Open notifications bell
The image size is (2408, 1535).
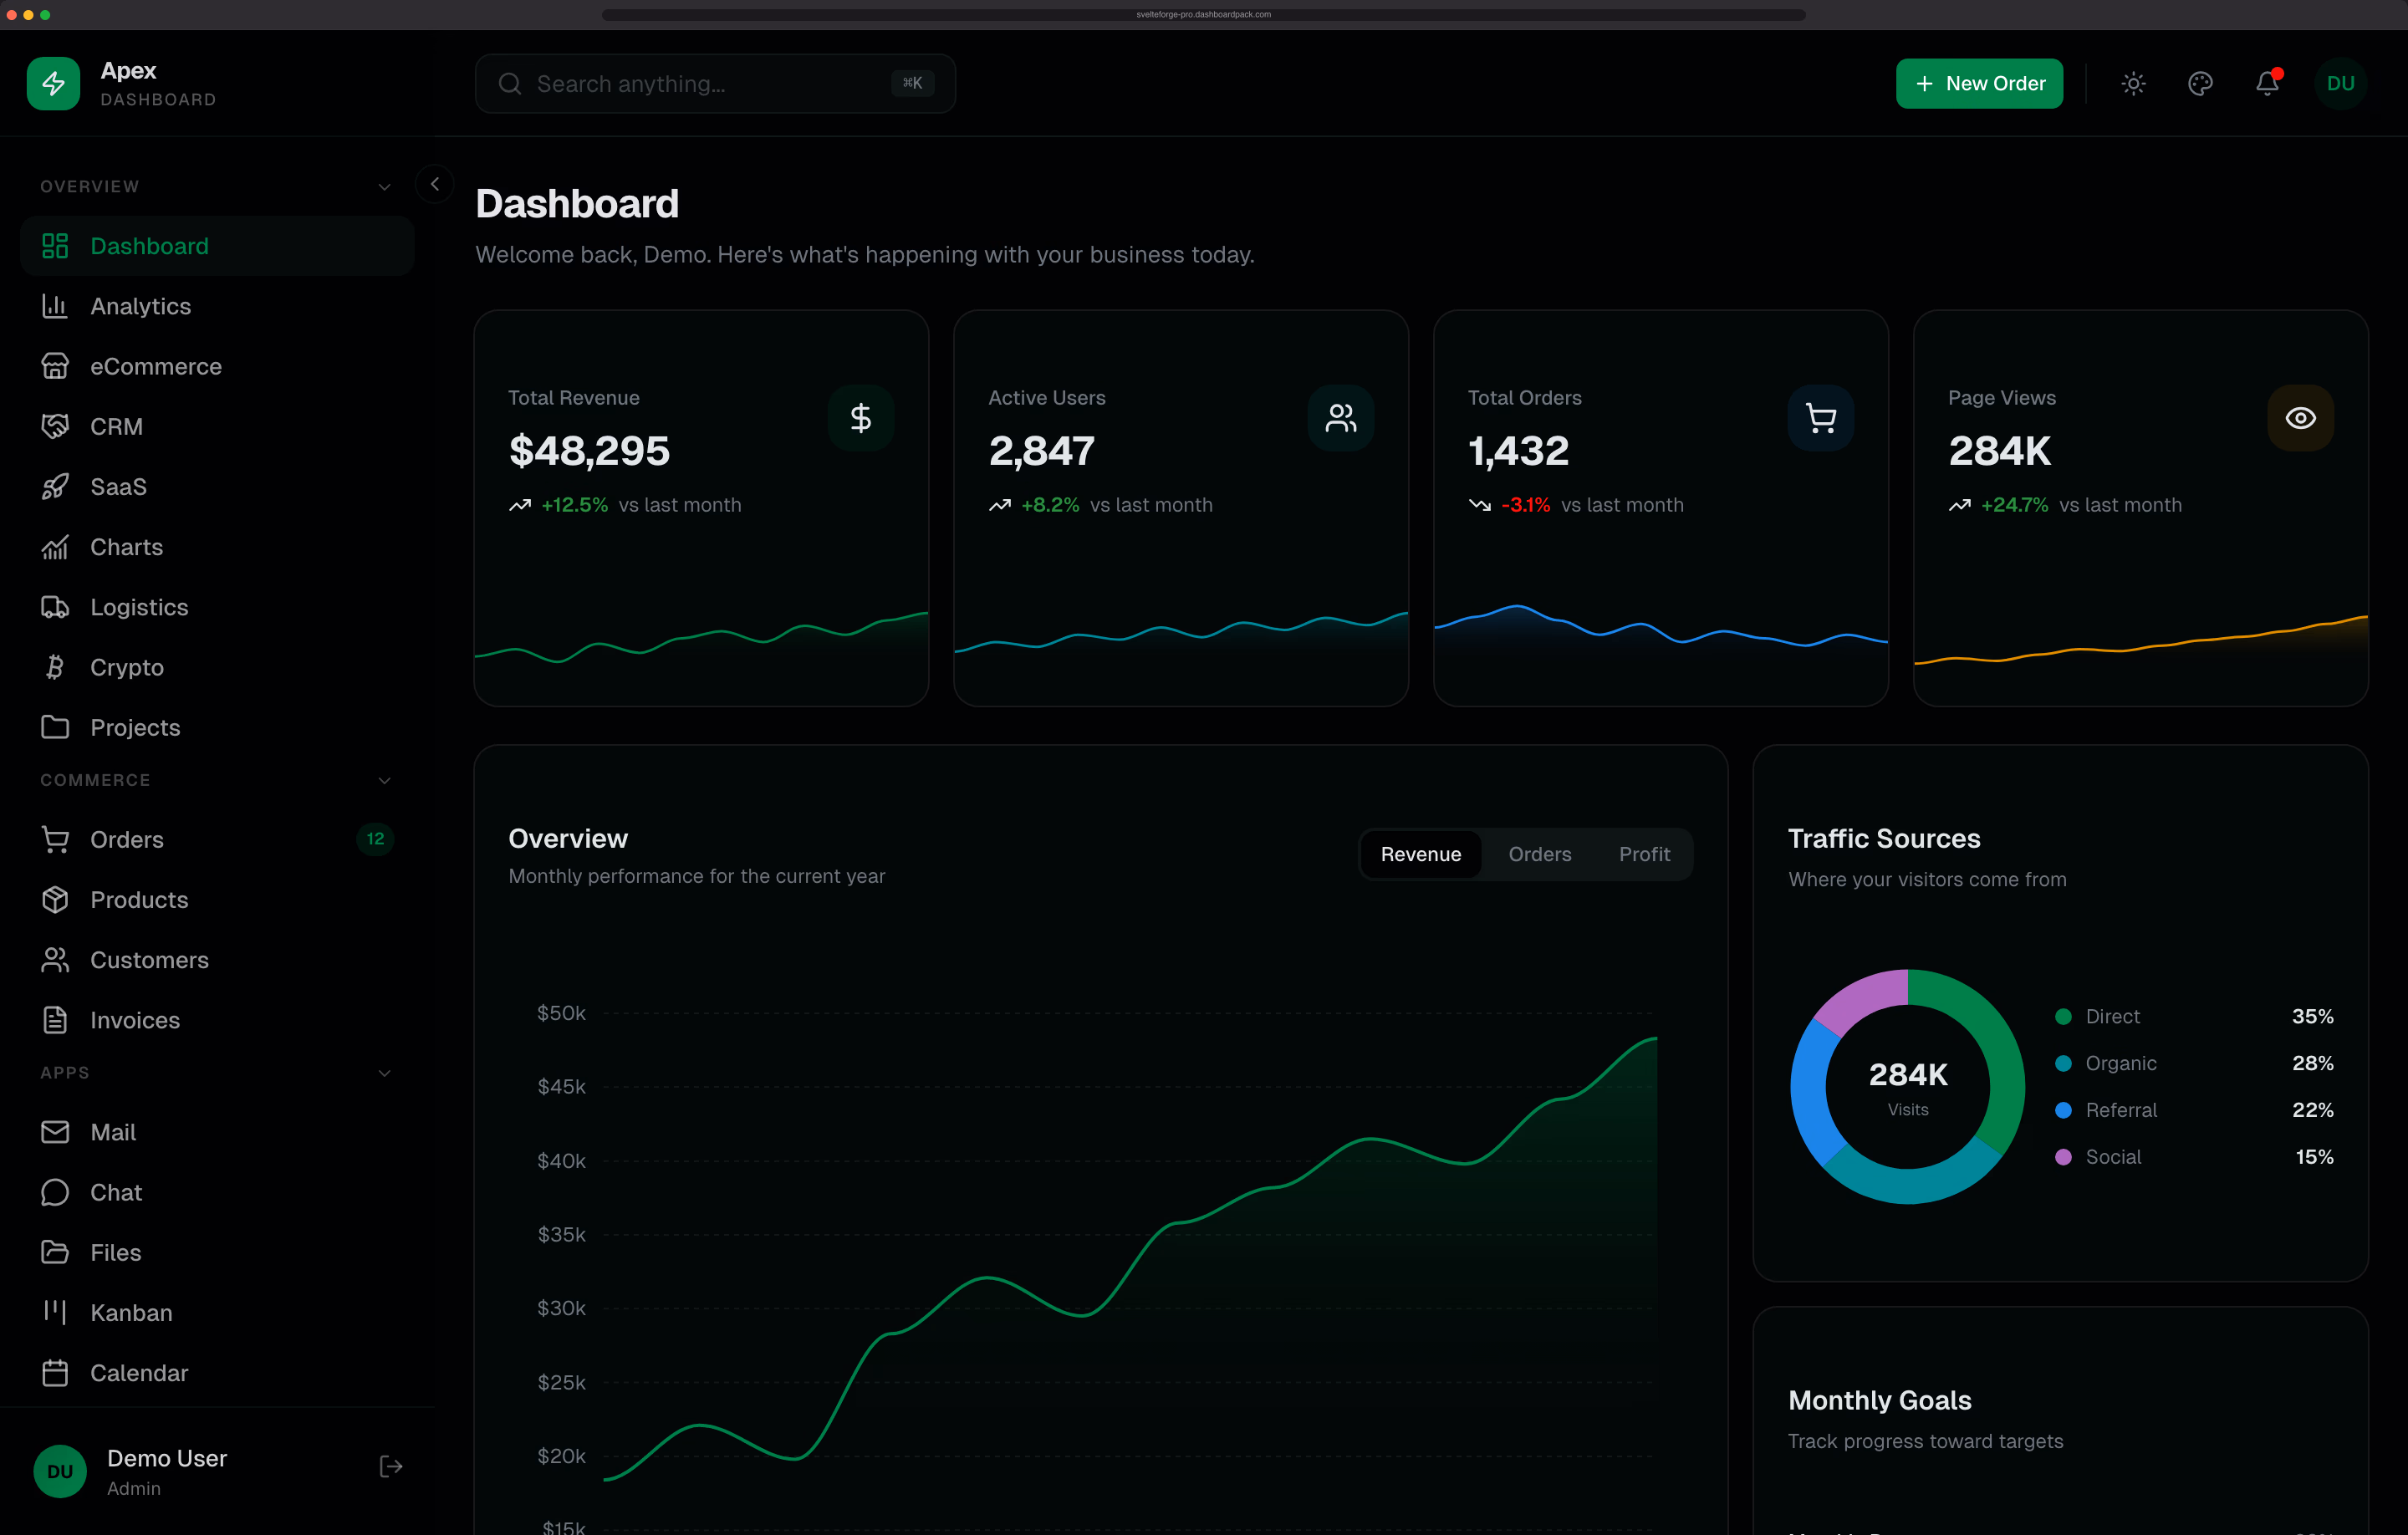tap(2267, 83)
